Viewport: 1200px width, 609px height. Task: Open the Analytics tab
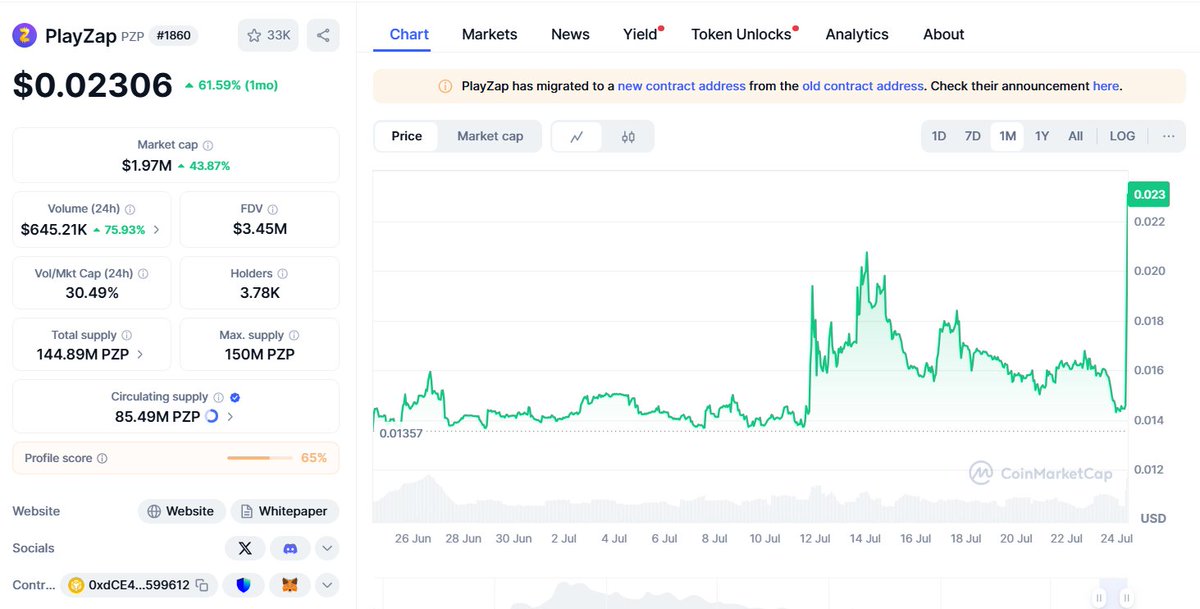[x=857, y=34]
